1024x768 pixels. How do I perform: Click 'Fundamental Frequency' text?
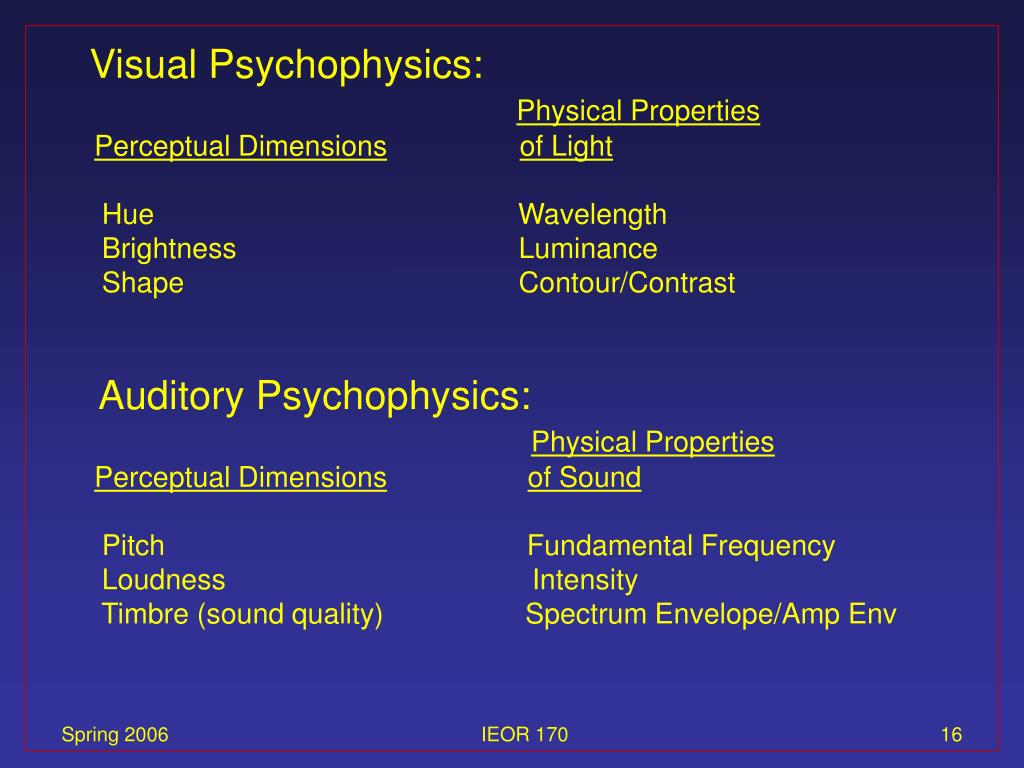[681, 546]
